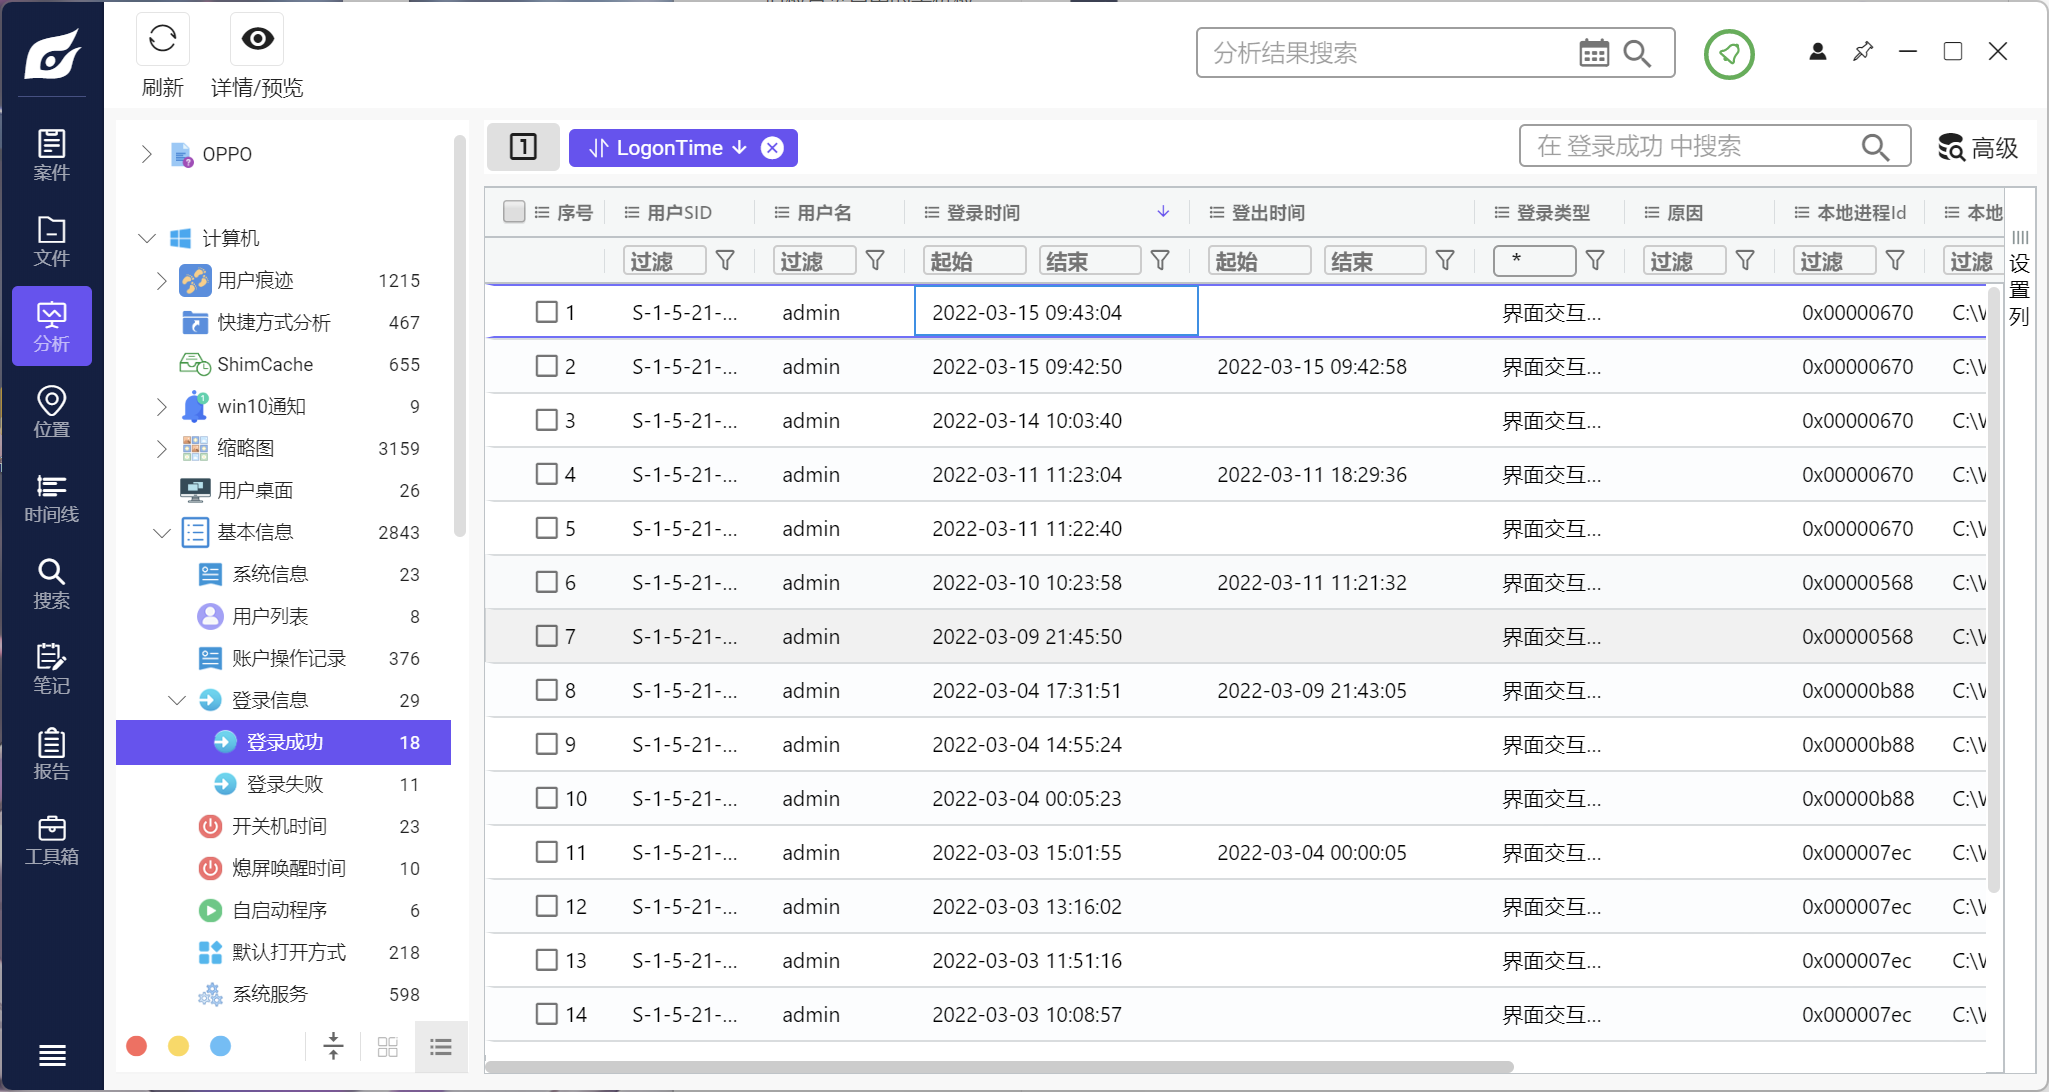
Task: Open the Search (搜索) sidebar section
Action: click(x=52, y=584)
